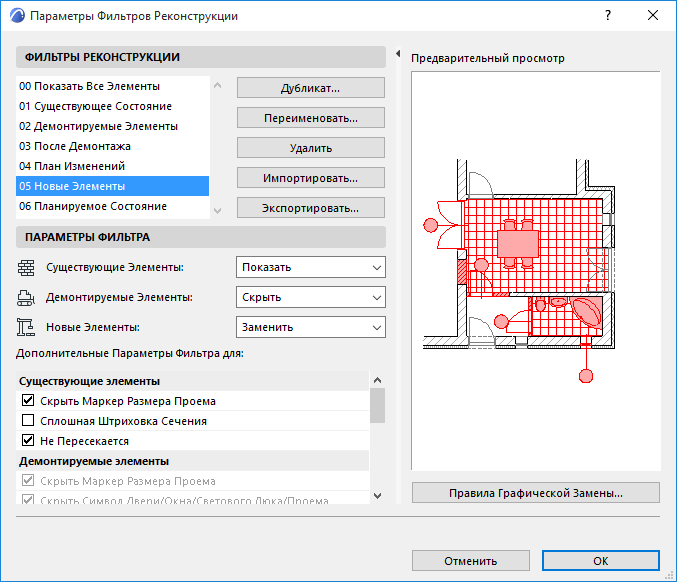Image resolution: width=677 pixels, height=582 pixels.
Task: Click the additional parameters scroll-up arrow
Action: (x=377, y=380)
